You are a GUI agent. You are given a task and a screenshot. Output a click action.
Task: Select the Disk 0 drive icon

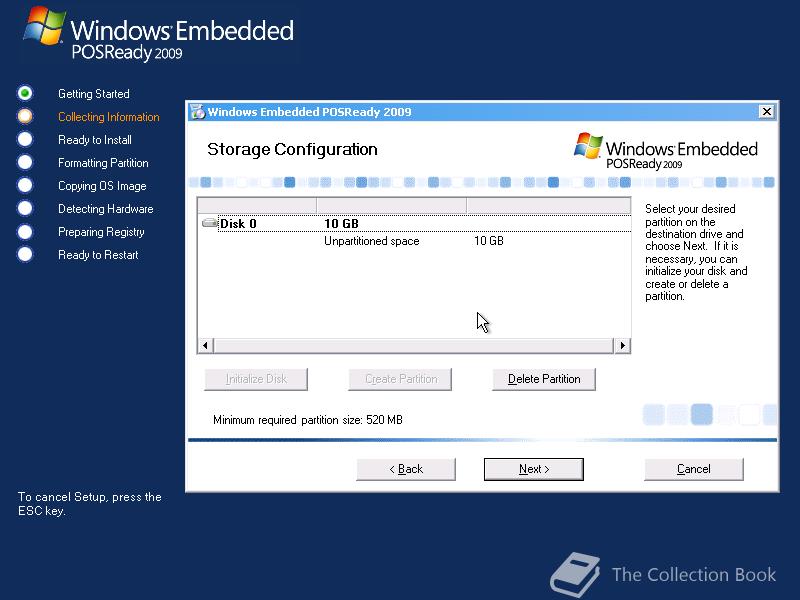pyautogui.click(x=209, y=223)
